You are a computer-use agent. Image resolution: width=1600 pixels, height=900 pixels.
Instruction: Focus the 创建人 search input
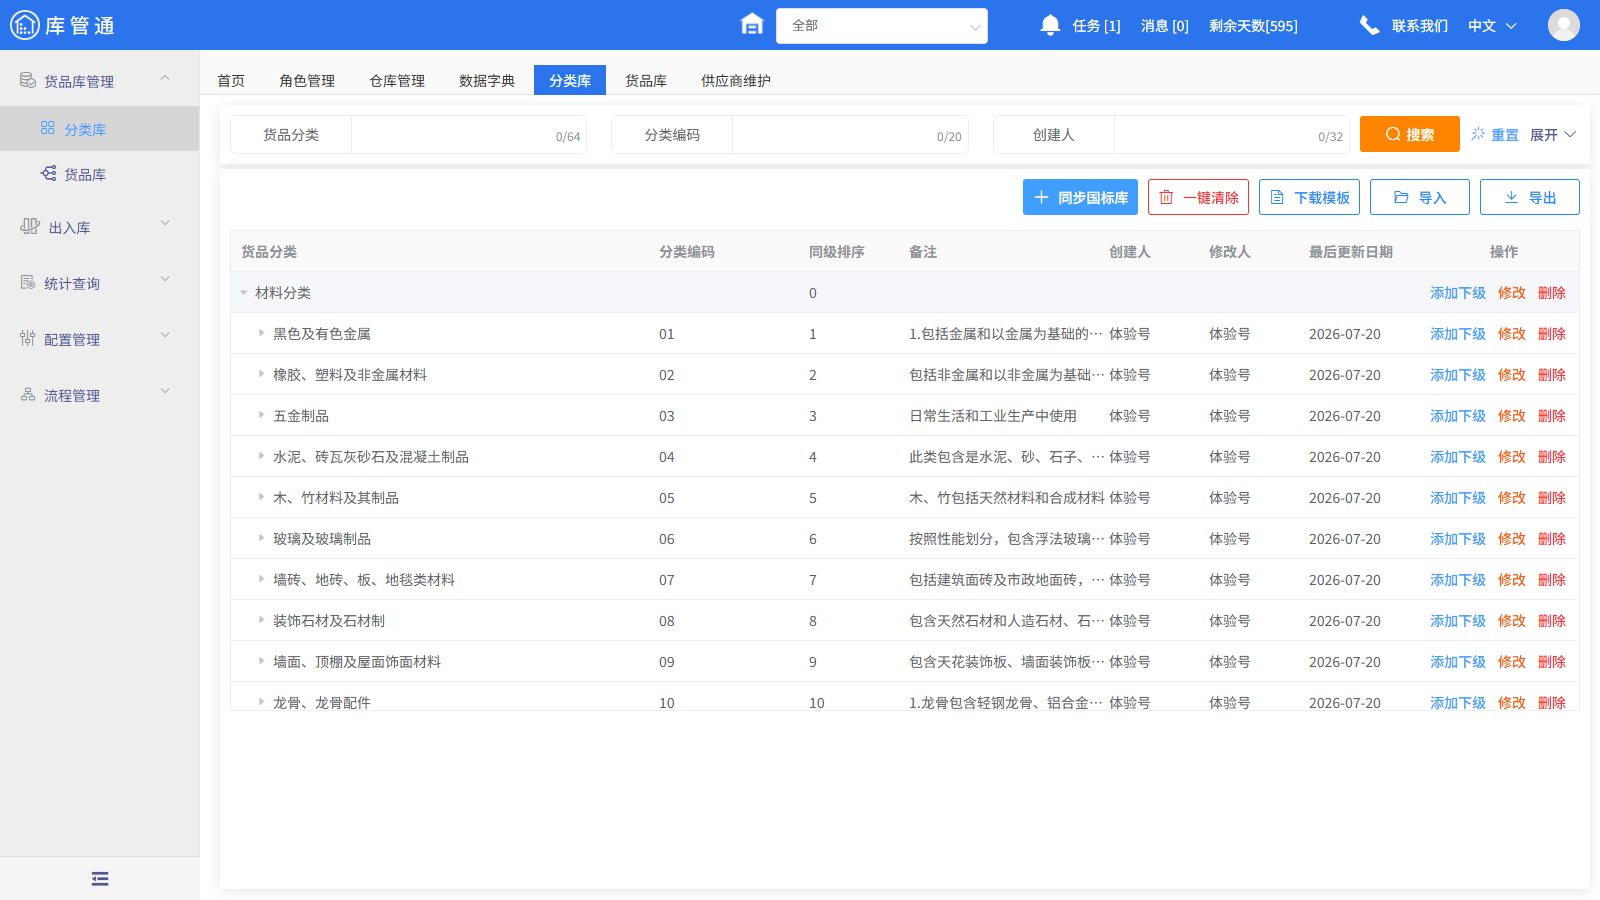(1231, 135)
